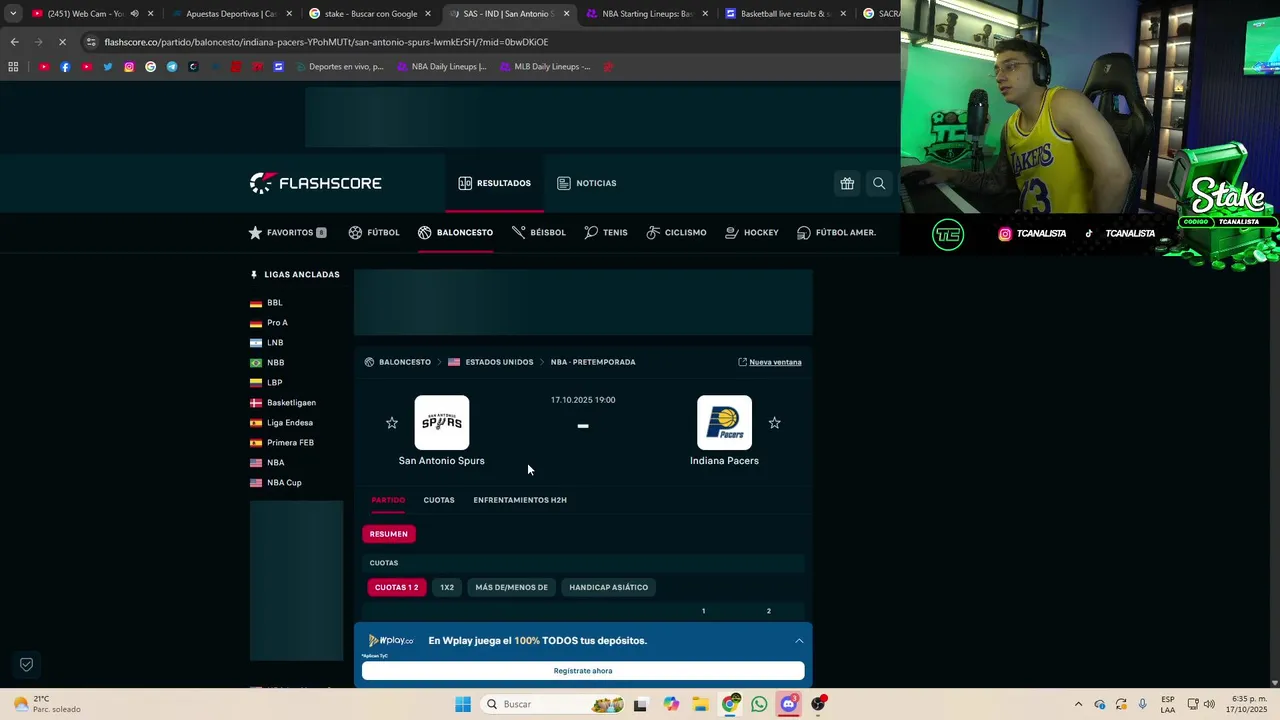
Task: Open the match in Nueva ventana
Action: (x=770, y=362)
